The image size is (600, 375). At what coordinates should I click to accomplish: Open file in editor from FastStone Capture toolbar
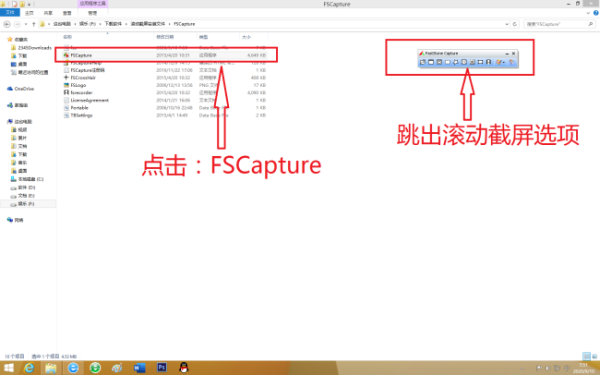(423, 62)
